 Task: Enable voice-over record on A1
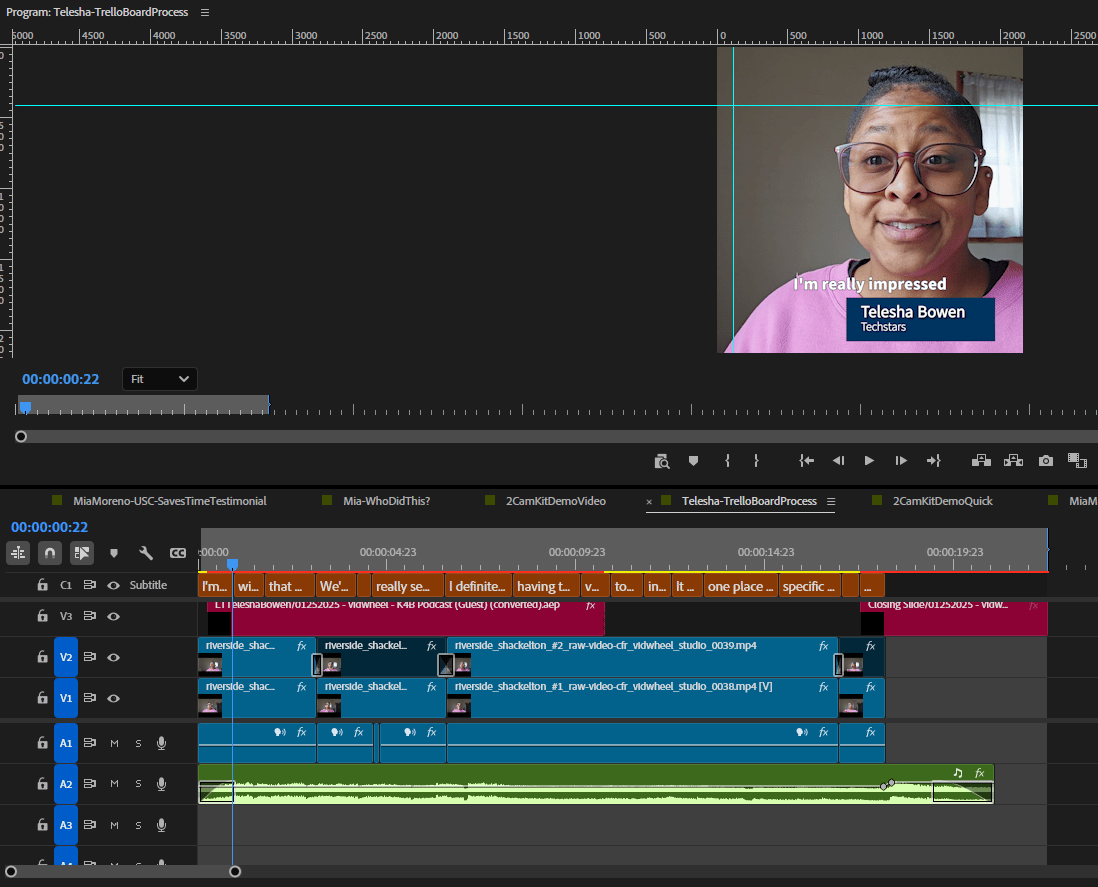[162, 743]
